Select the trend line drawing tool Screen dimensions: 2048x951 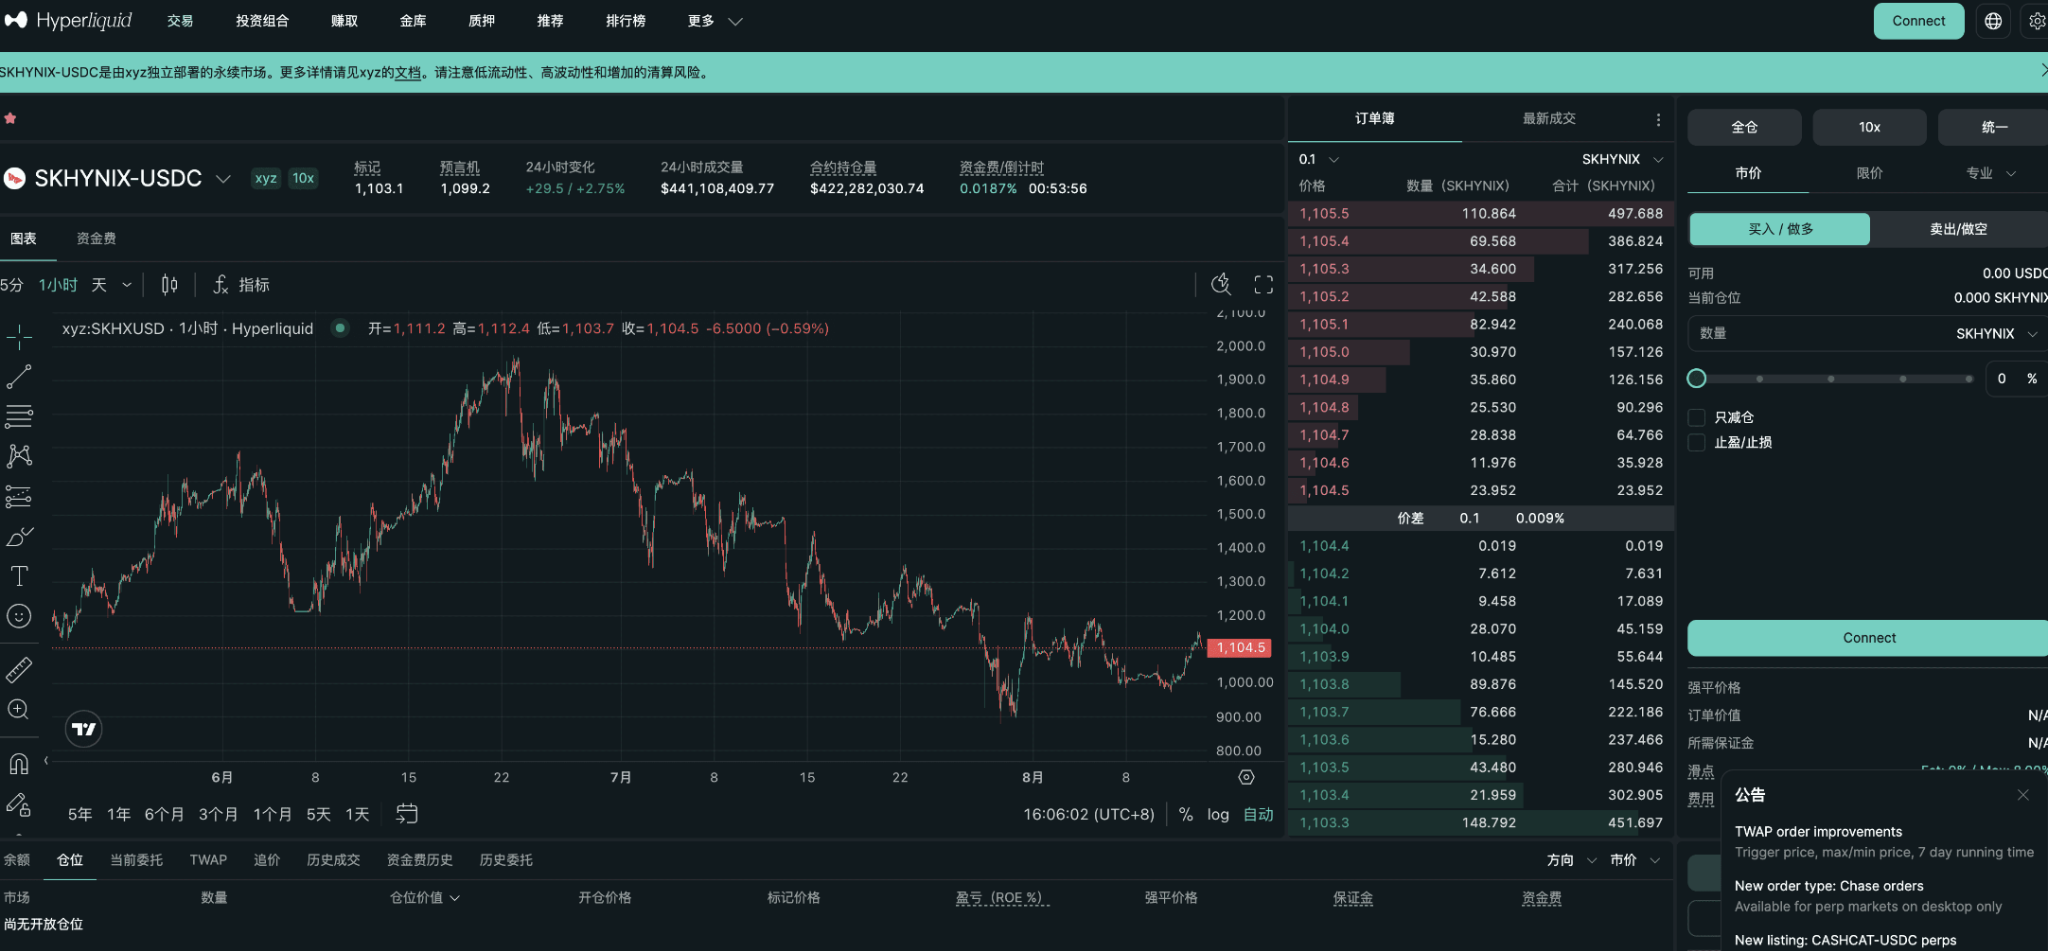(x=19, y=377)
